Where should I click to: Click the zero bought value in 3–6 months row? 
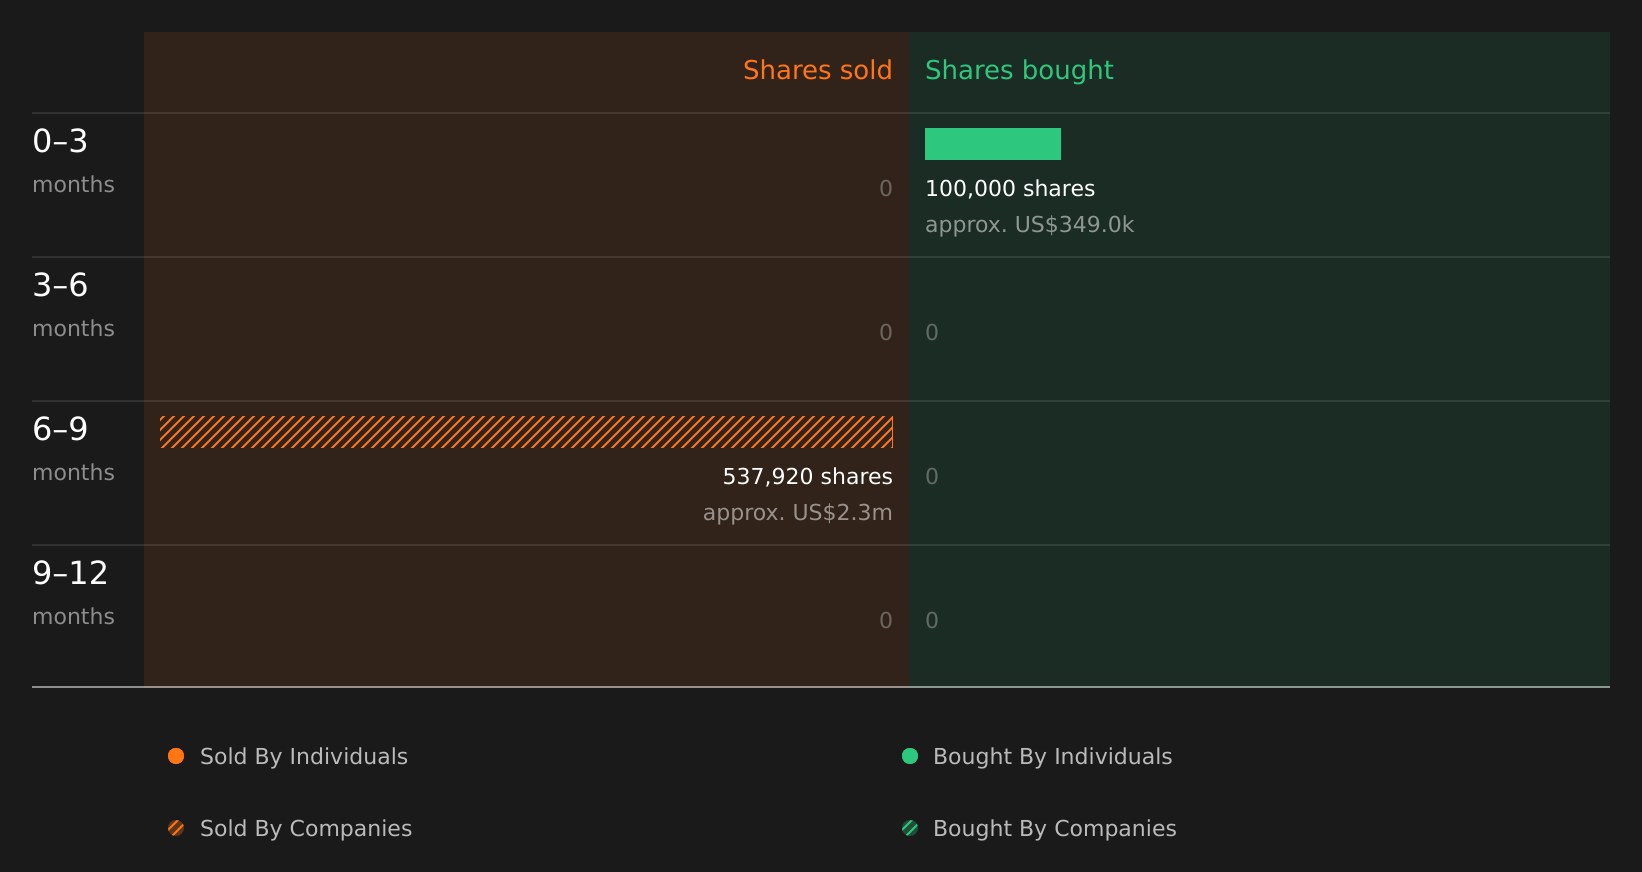coord(932,333)
